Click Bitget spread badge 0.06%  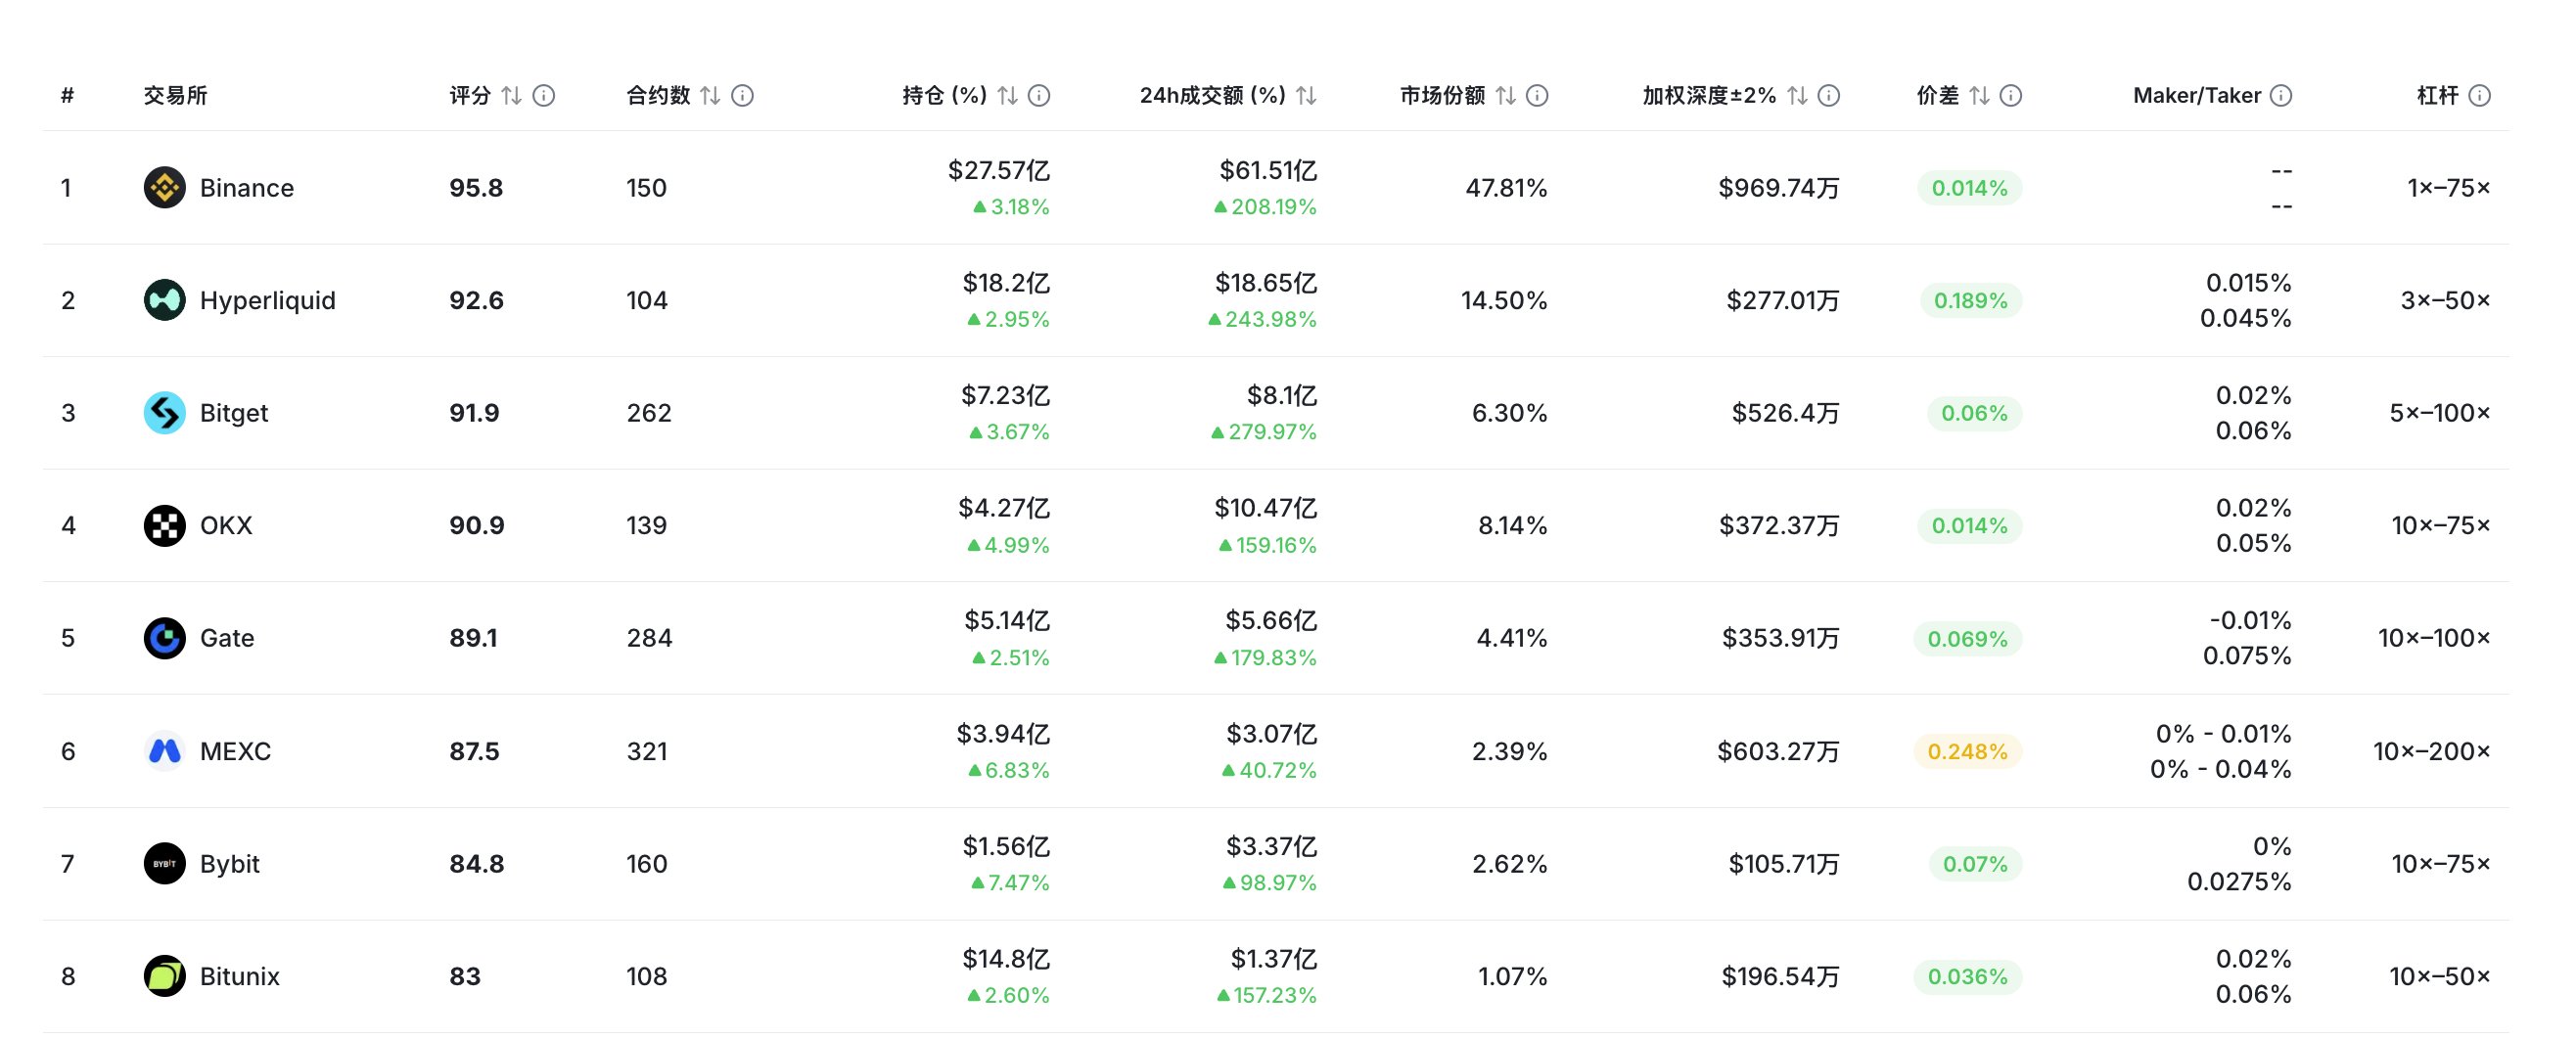[1974, 413]
